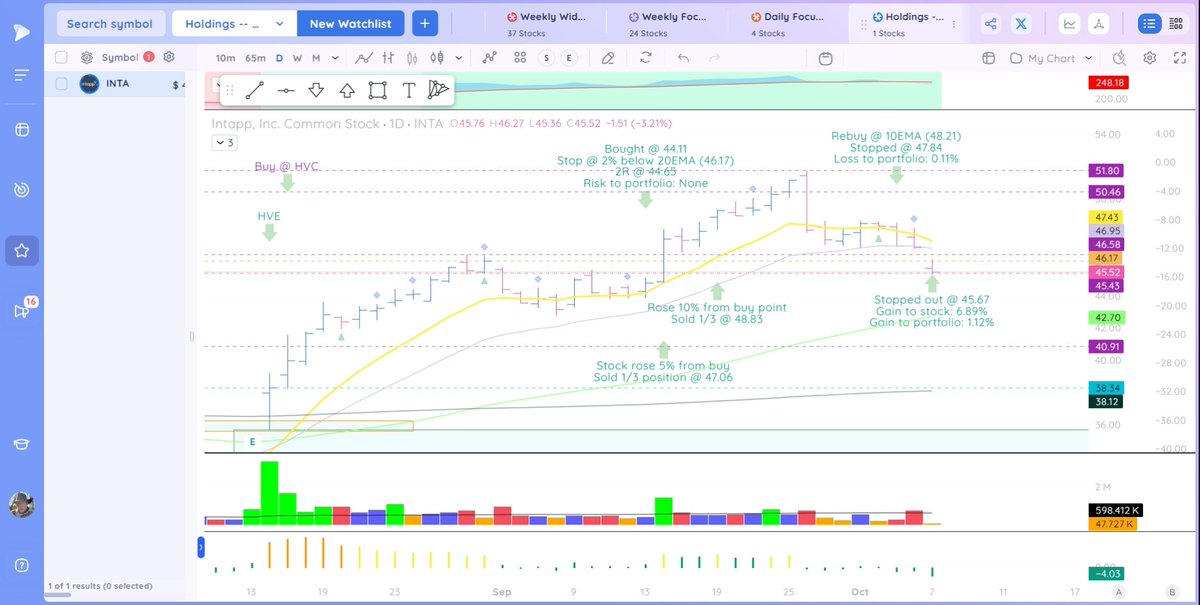The height and width of the screenshot is (605, 1200).
Task: Select the trend line drawing tool
Action: point(253,89)
